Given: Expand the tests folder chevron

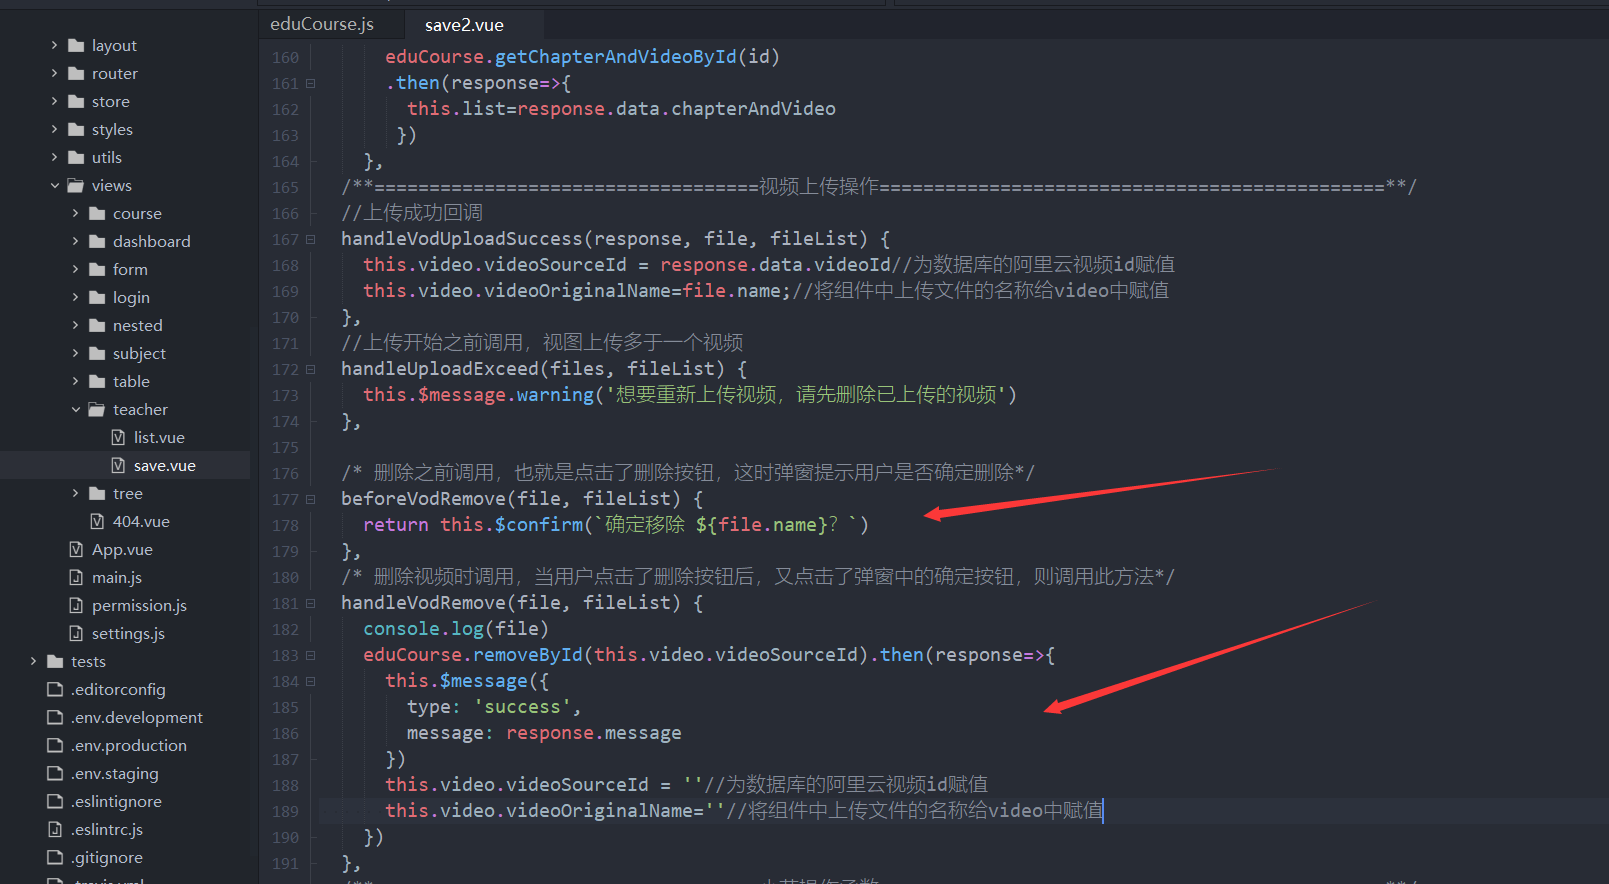Looking at the screenshot, I should coord(33,661).
